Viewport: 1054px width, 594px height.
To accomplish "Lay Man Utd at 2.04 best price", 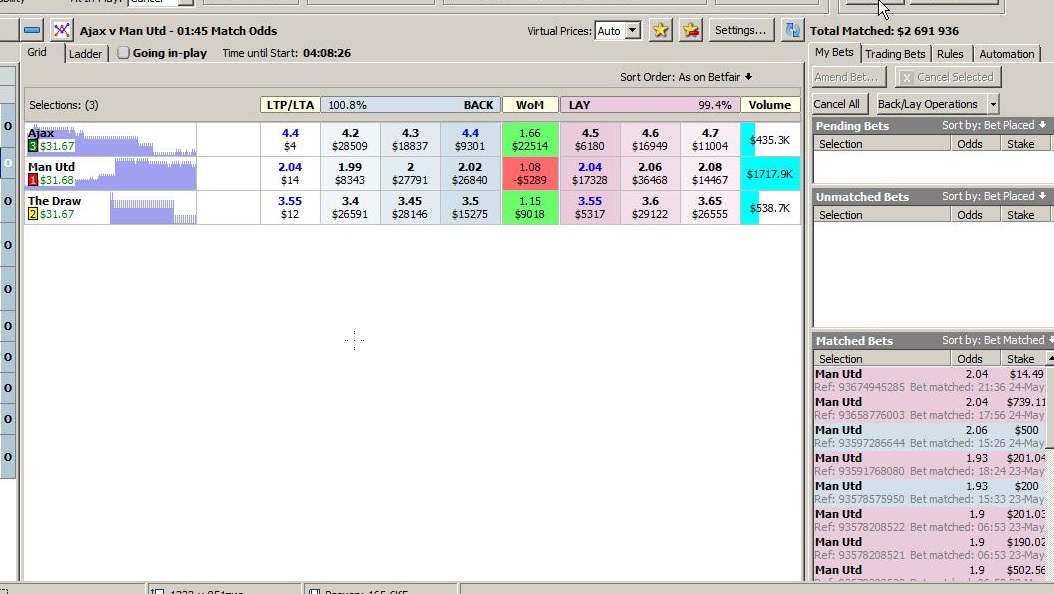I will 590,173.
